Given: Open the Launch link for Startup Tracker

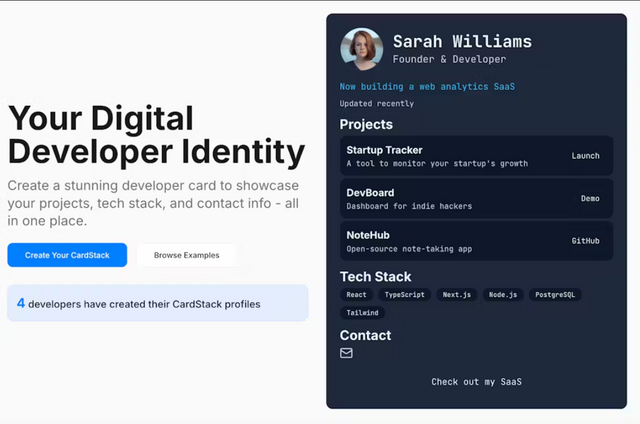Looking at the screenshot, I should tap(585, 156).
